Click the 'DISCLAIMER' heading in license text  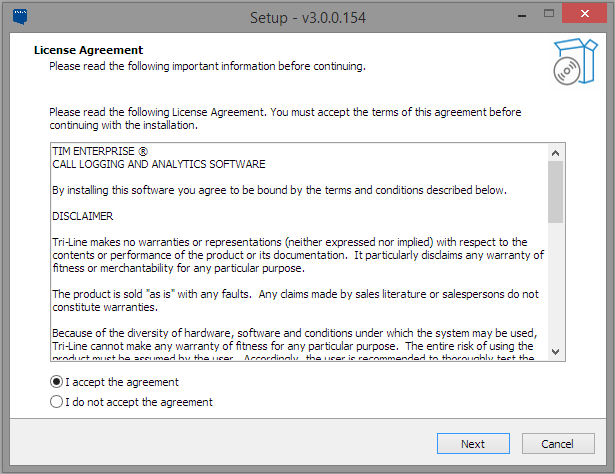tap(83, 216)
